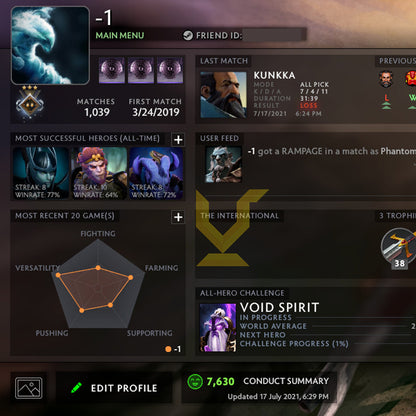416x416 pixels.
Task: Open the Conduct Summary link
Action: (286, 381)
